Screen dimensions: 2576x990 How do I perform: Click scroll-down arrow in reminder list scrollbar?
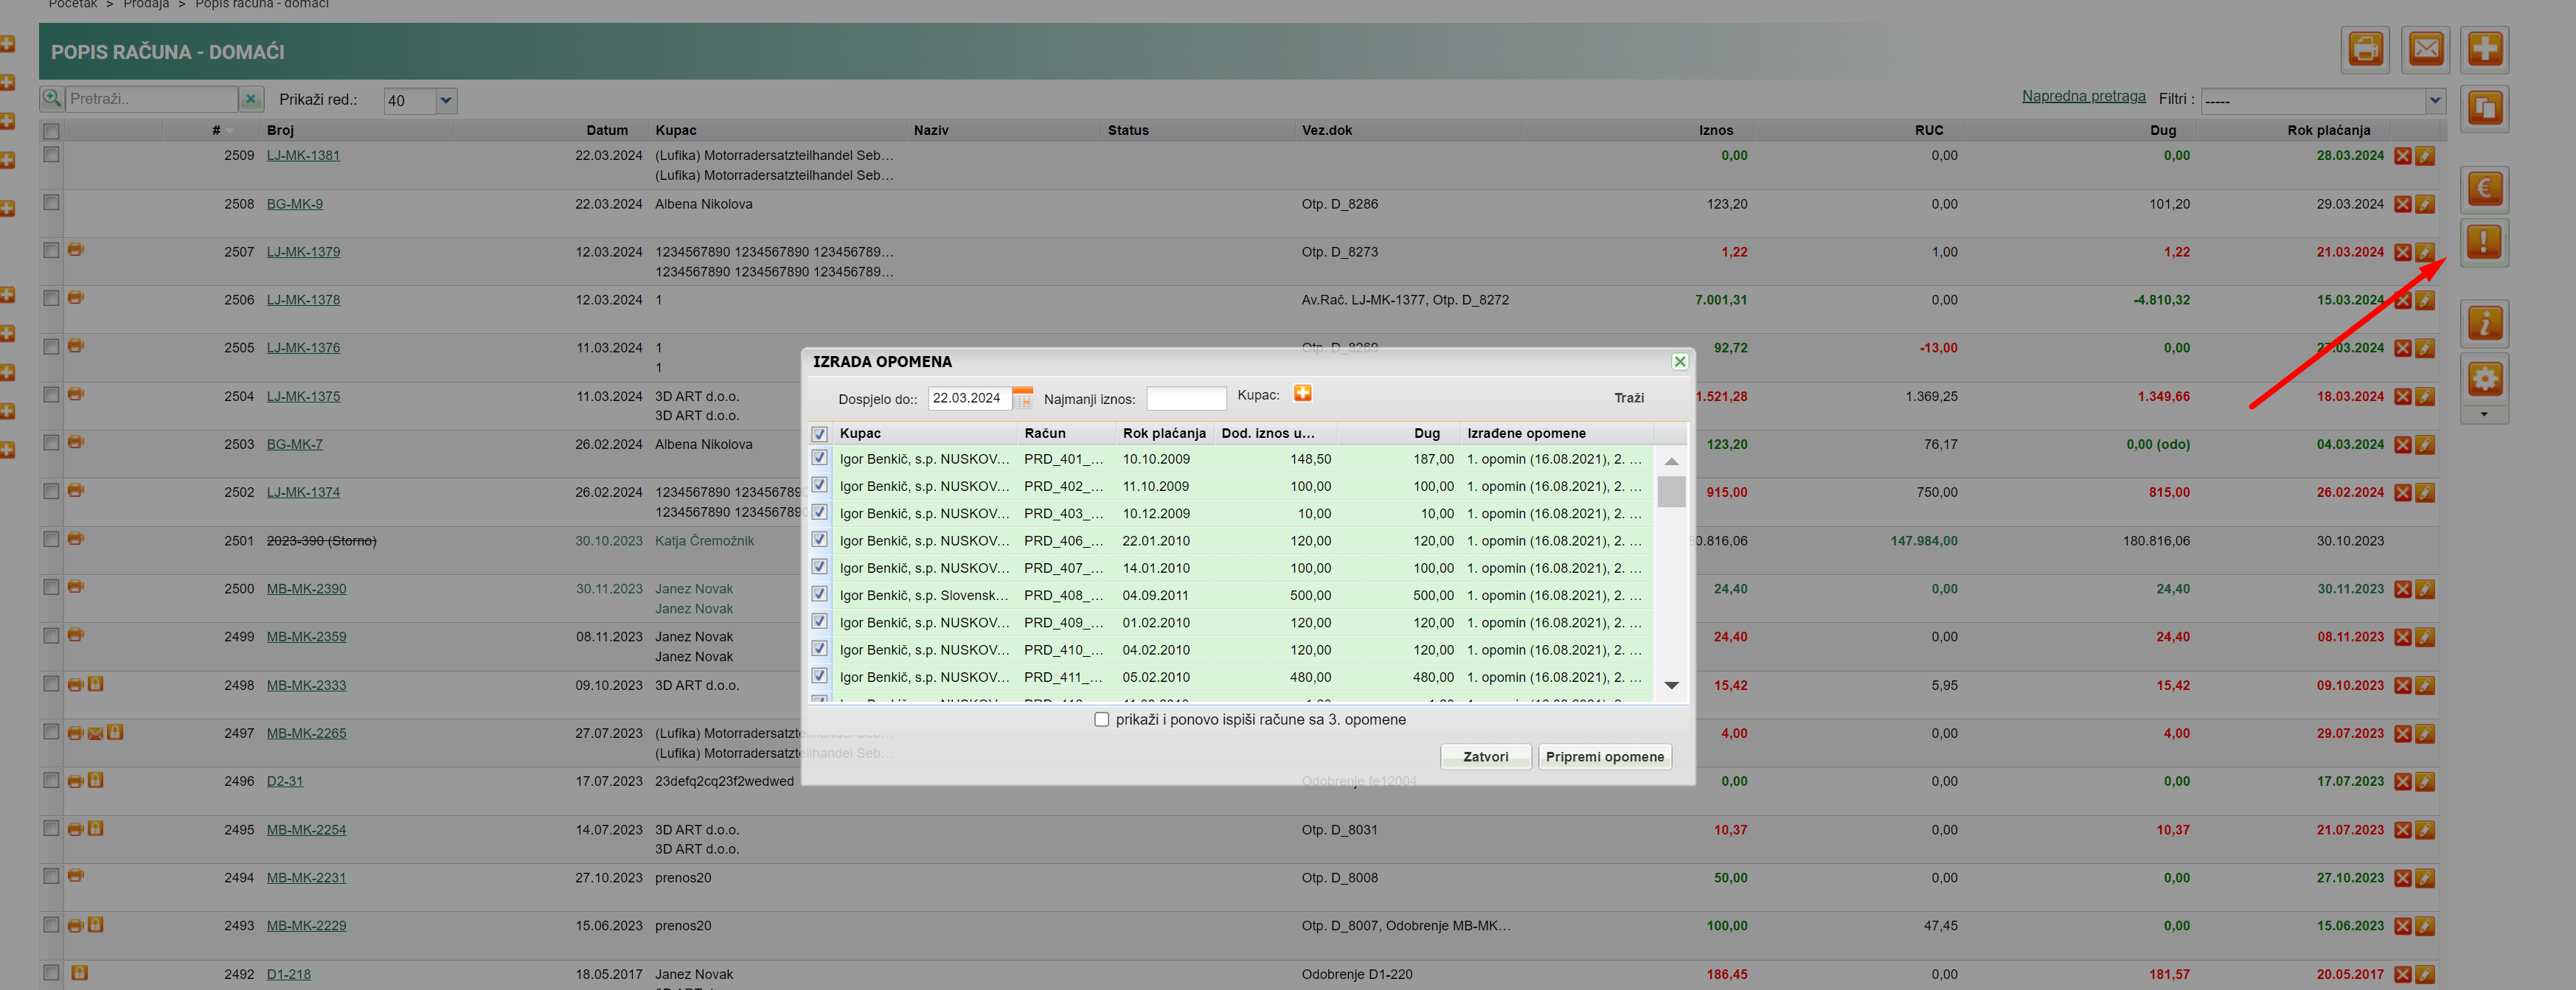1671,686
